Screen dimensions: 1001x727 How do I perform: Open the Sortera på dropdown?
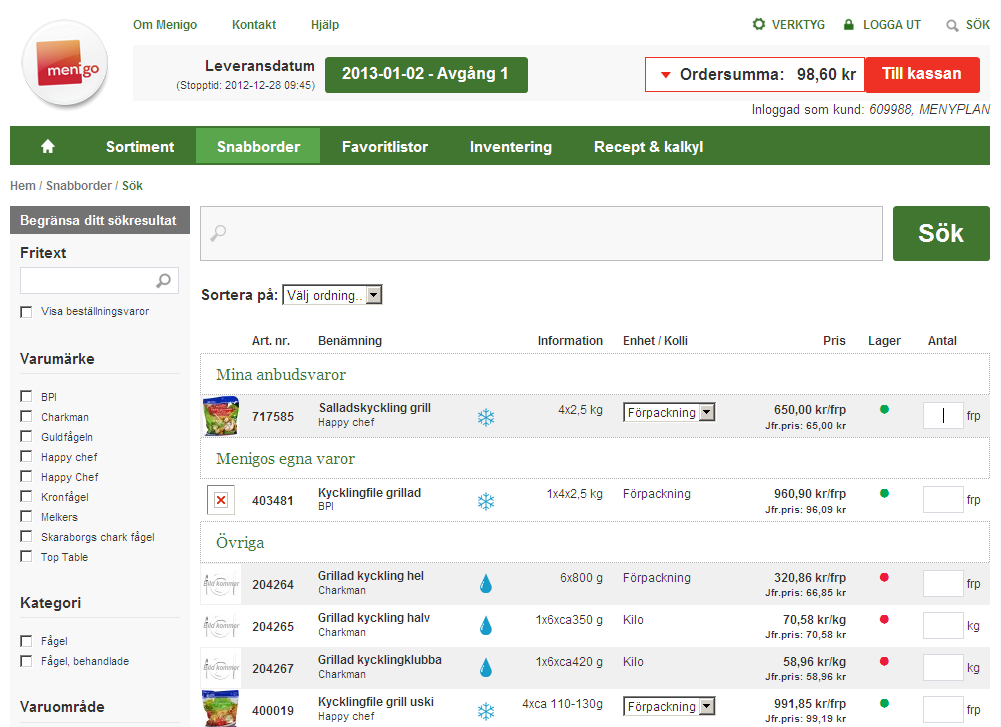coord(332,295)
